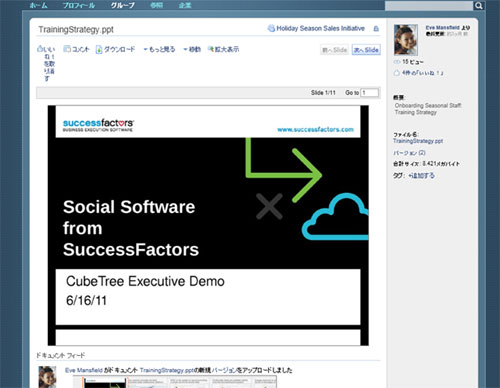Screen dimensions: 500x388
Task: Open Eve Mansfield link in document feed
Action: click(x=84, y=370)
